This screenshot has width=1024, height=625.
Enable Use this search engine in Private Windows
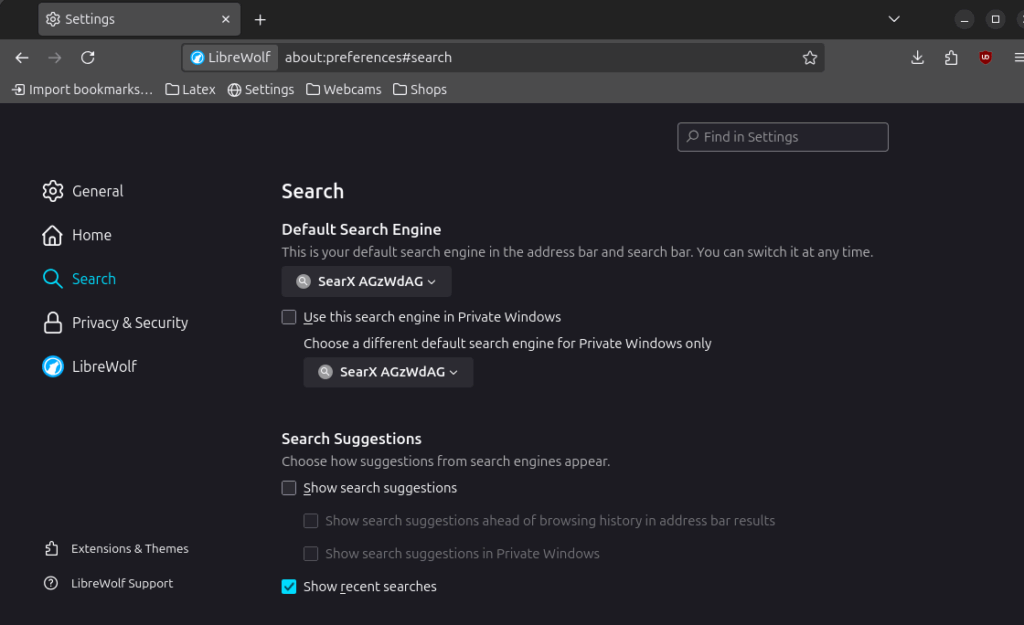(289, 317)
